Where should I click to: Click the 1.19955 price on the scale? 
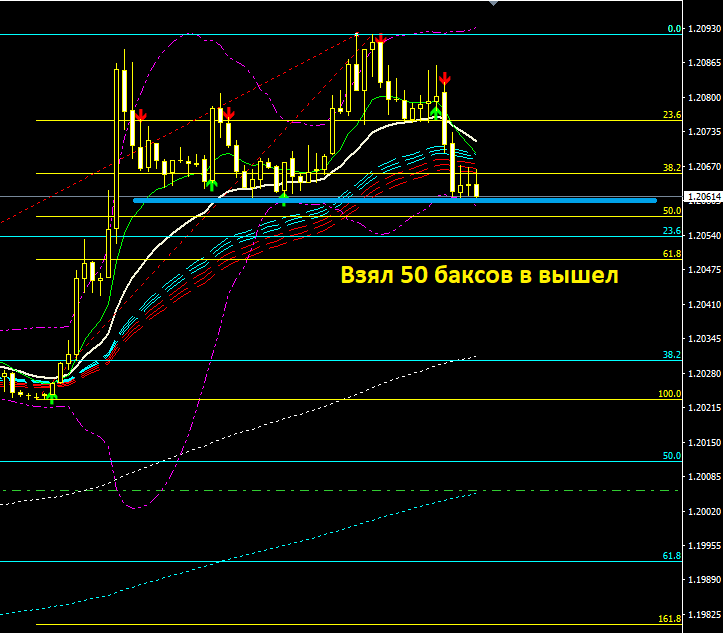(x=704, y=546)
